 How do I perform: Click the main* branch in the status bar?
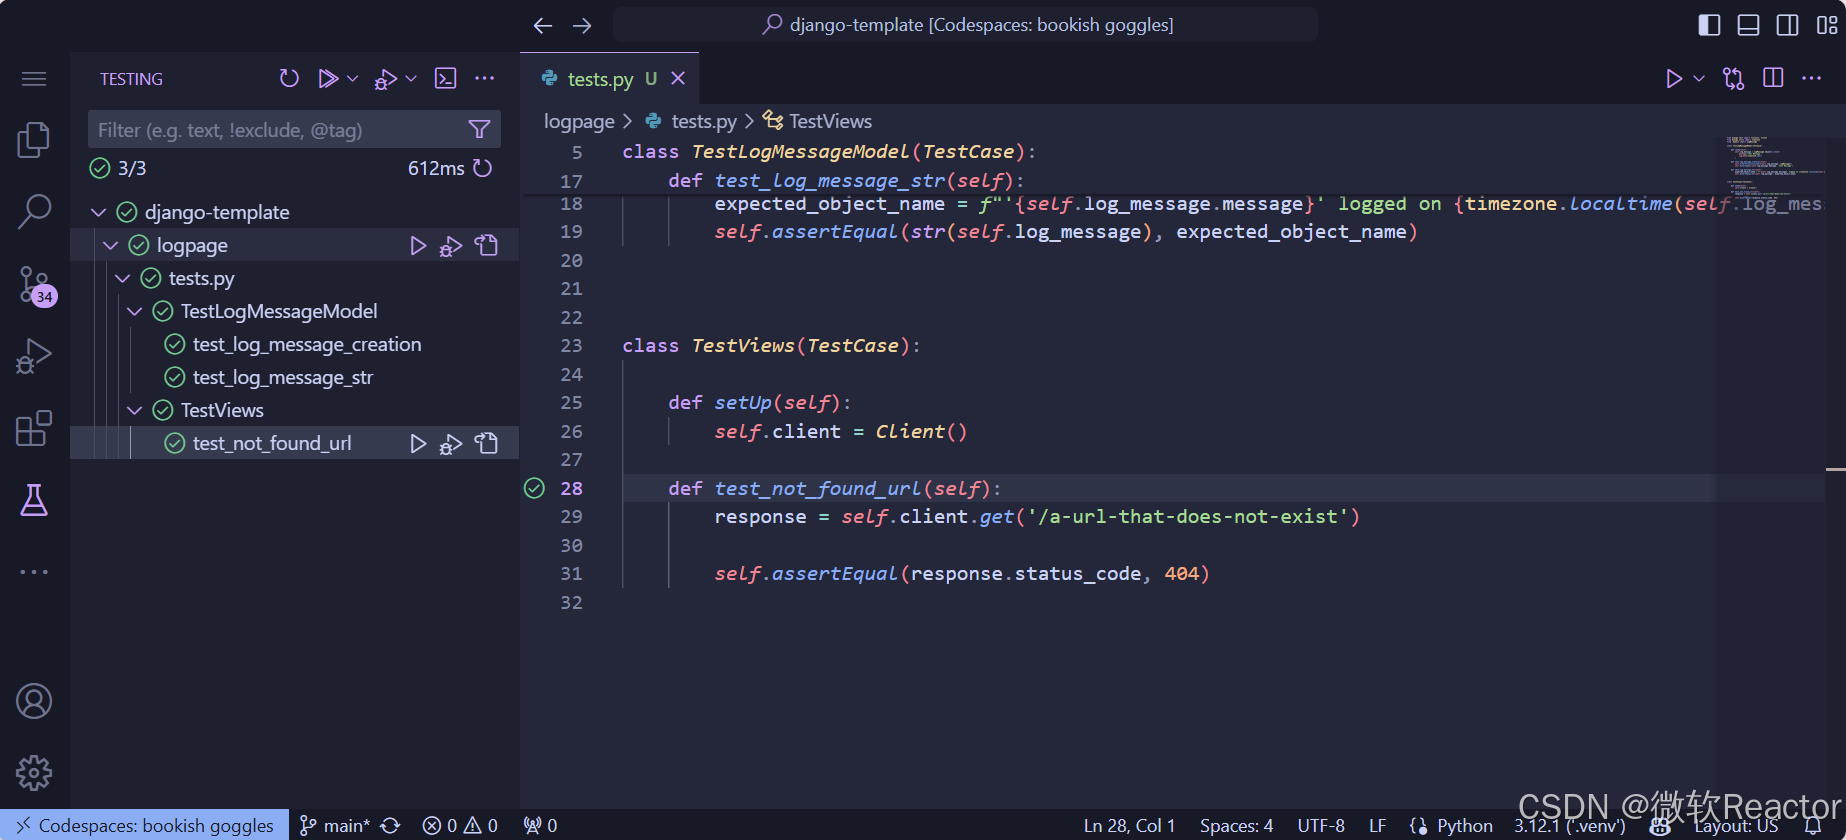pyautogui.click(x=336, y=825)
